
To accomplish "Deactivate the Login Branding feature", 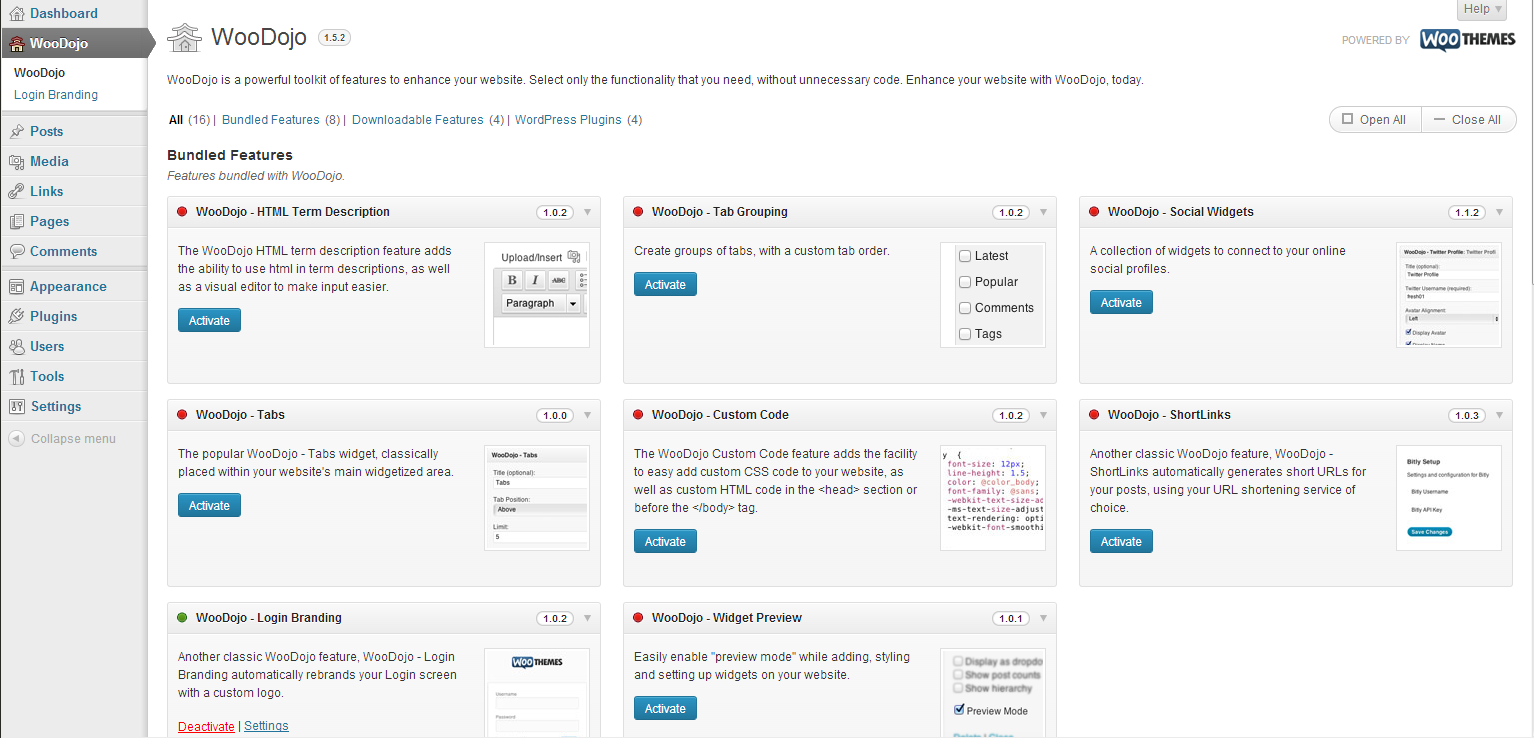I will [206, 726].
